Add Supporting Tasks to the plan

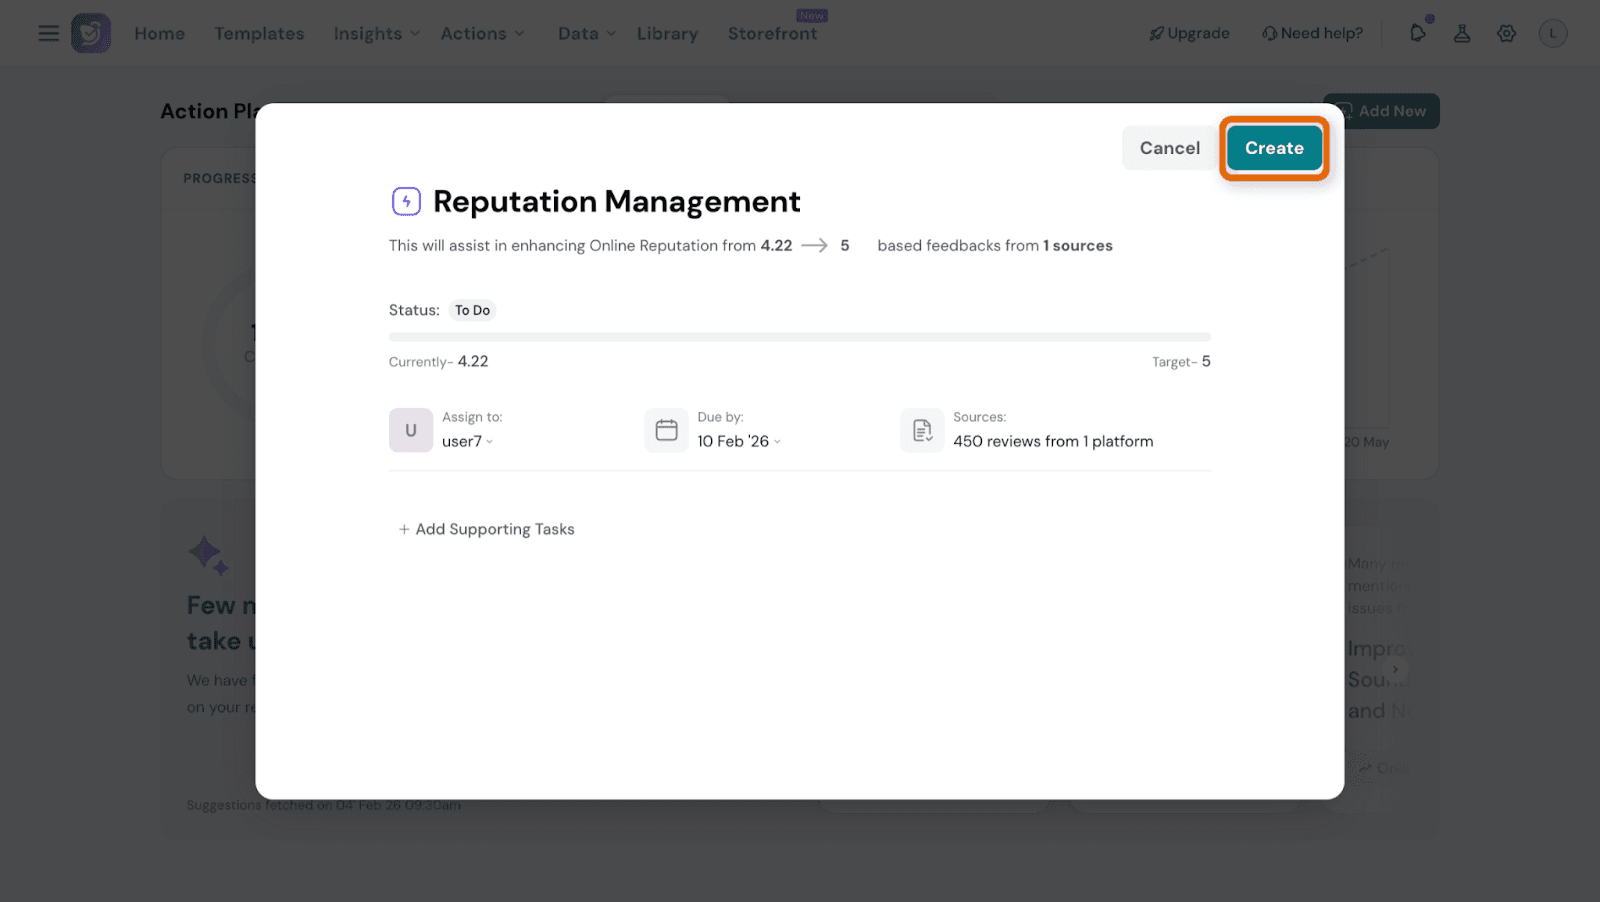pos(487,529)
